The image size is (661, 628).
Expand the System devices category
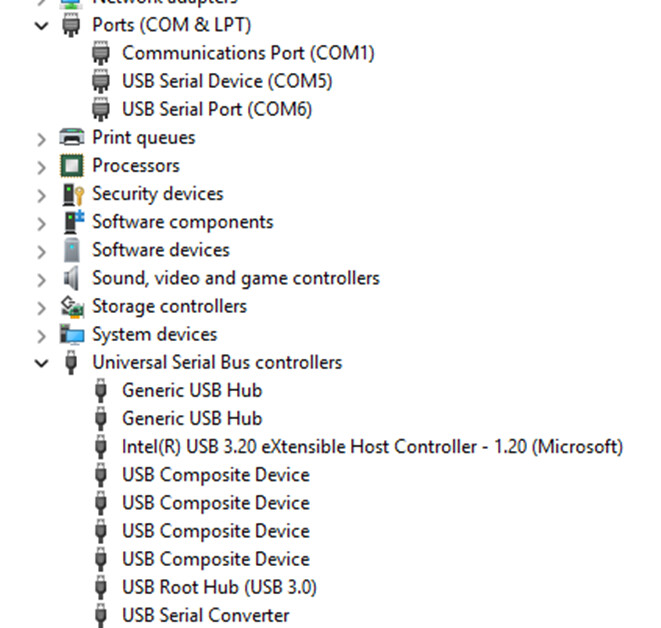41,334
